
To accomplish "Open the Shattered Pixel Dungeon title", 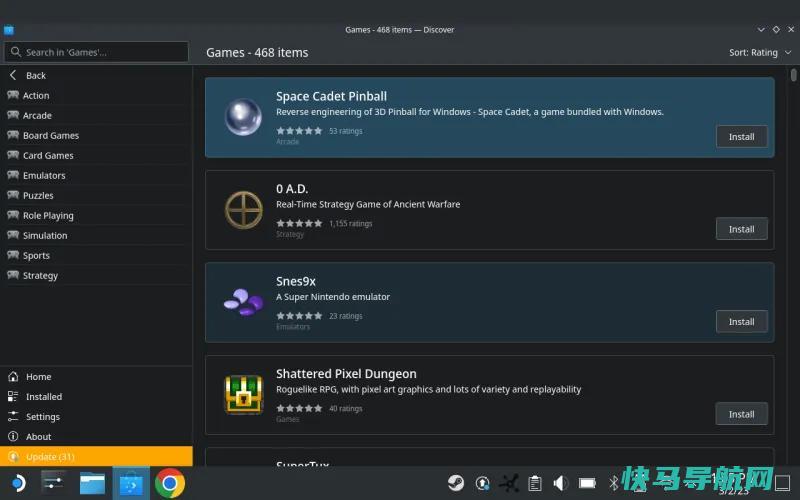I will pyautogui.click(x=346, y=373).
